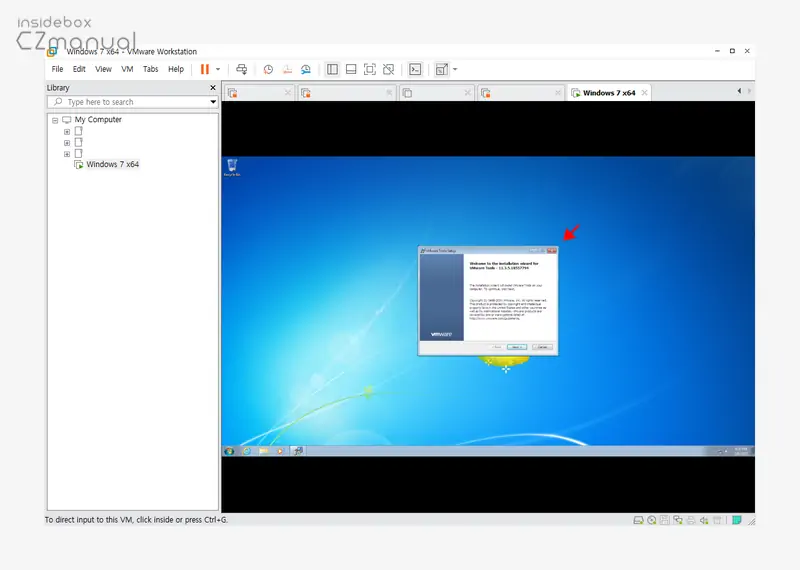Open the Tabs menu
The width and height of the screenshot is (800, 570).
tap(151, 69)
